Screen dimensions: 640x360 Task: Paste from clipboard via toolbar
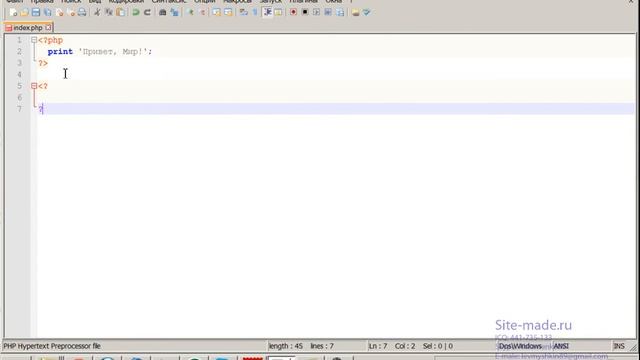[x=121, y=13]
